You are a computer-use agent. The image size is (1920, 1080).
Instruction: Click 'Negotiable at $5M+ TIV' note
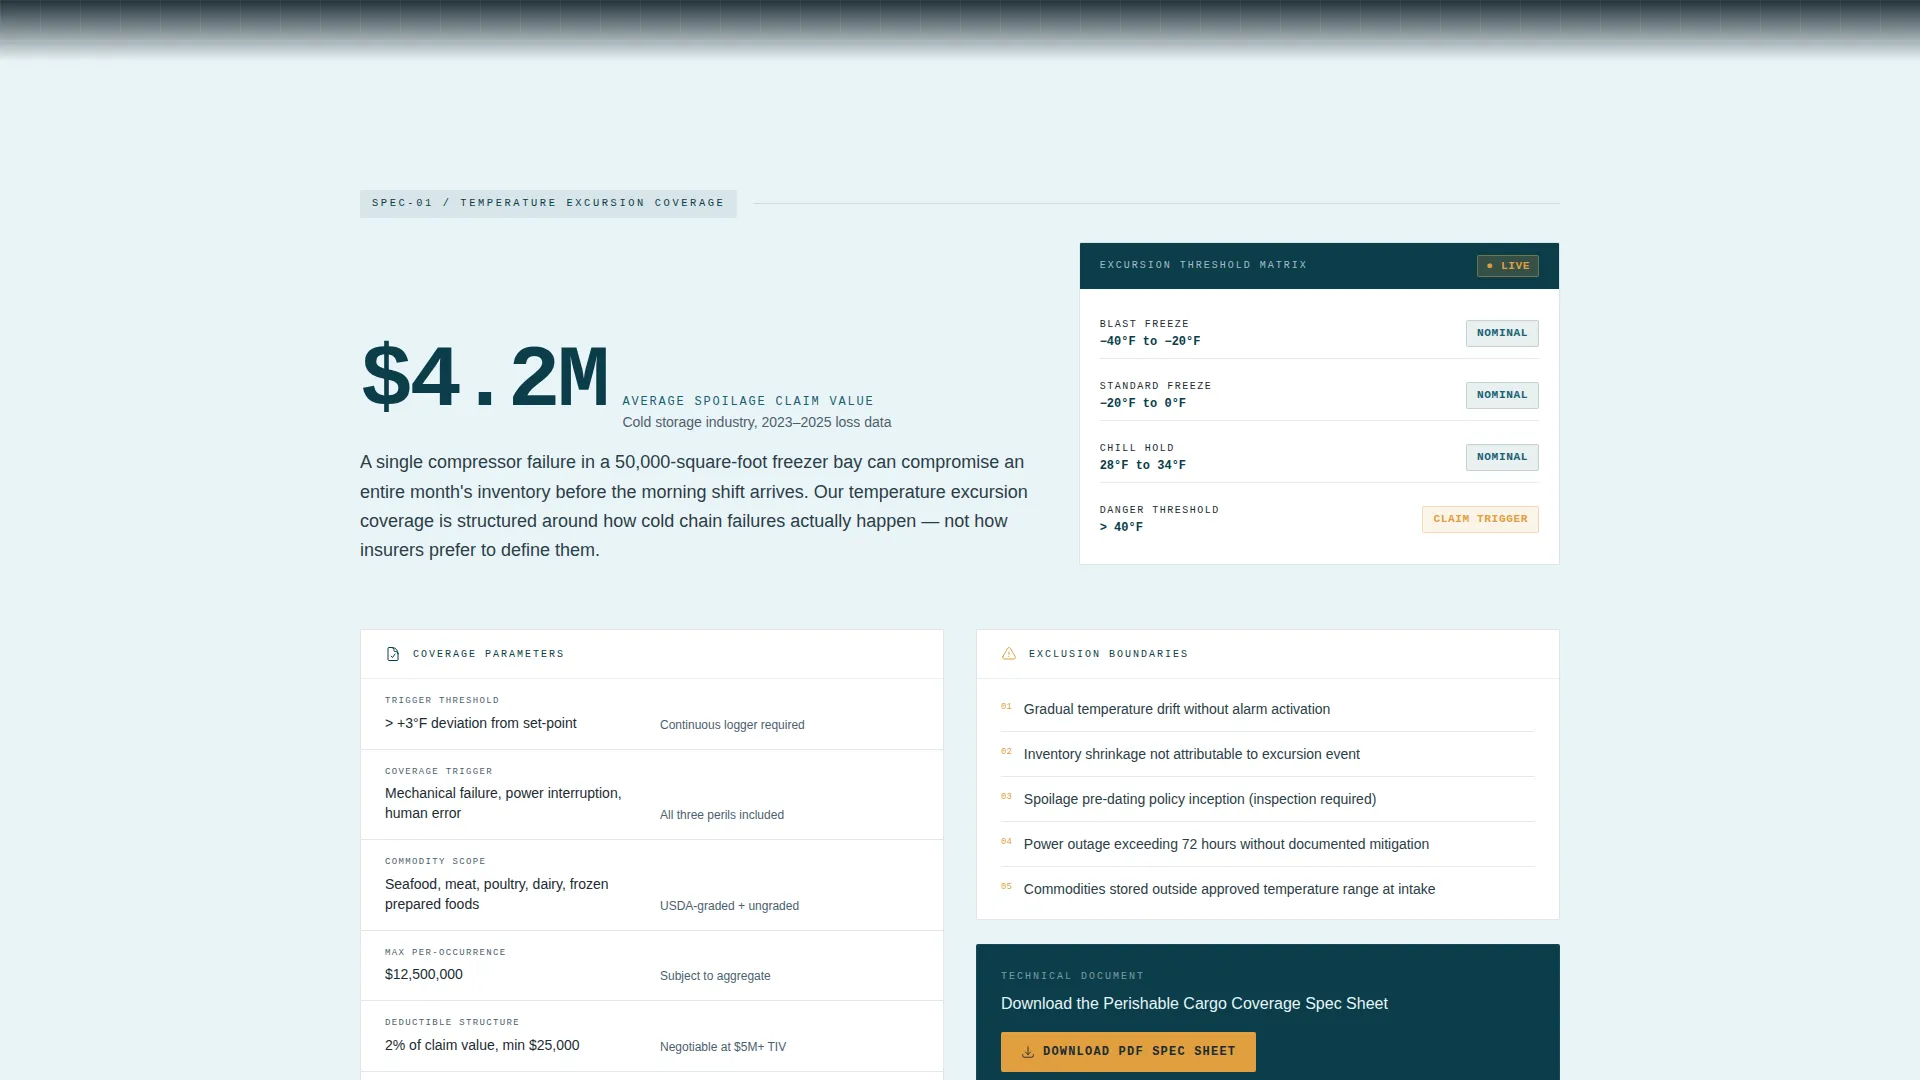pyautogui.click(x=723, y=1047)
